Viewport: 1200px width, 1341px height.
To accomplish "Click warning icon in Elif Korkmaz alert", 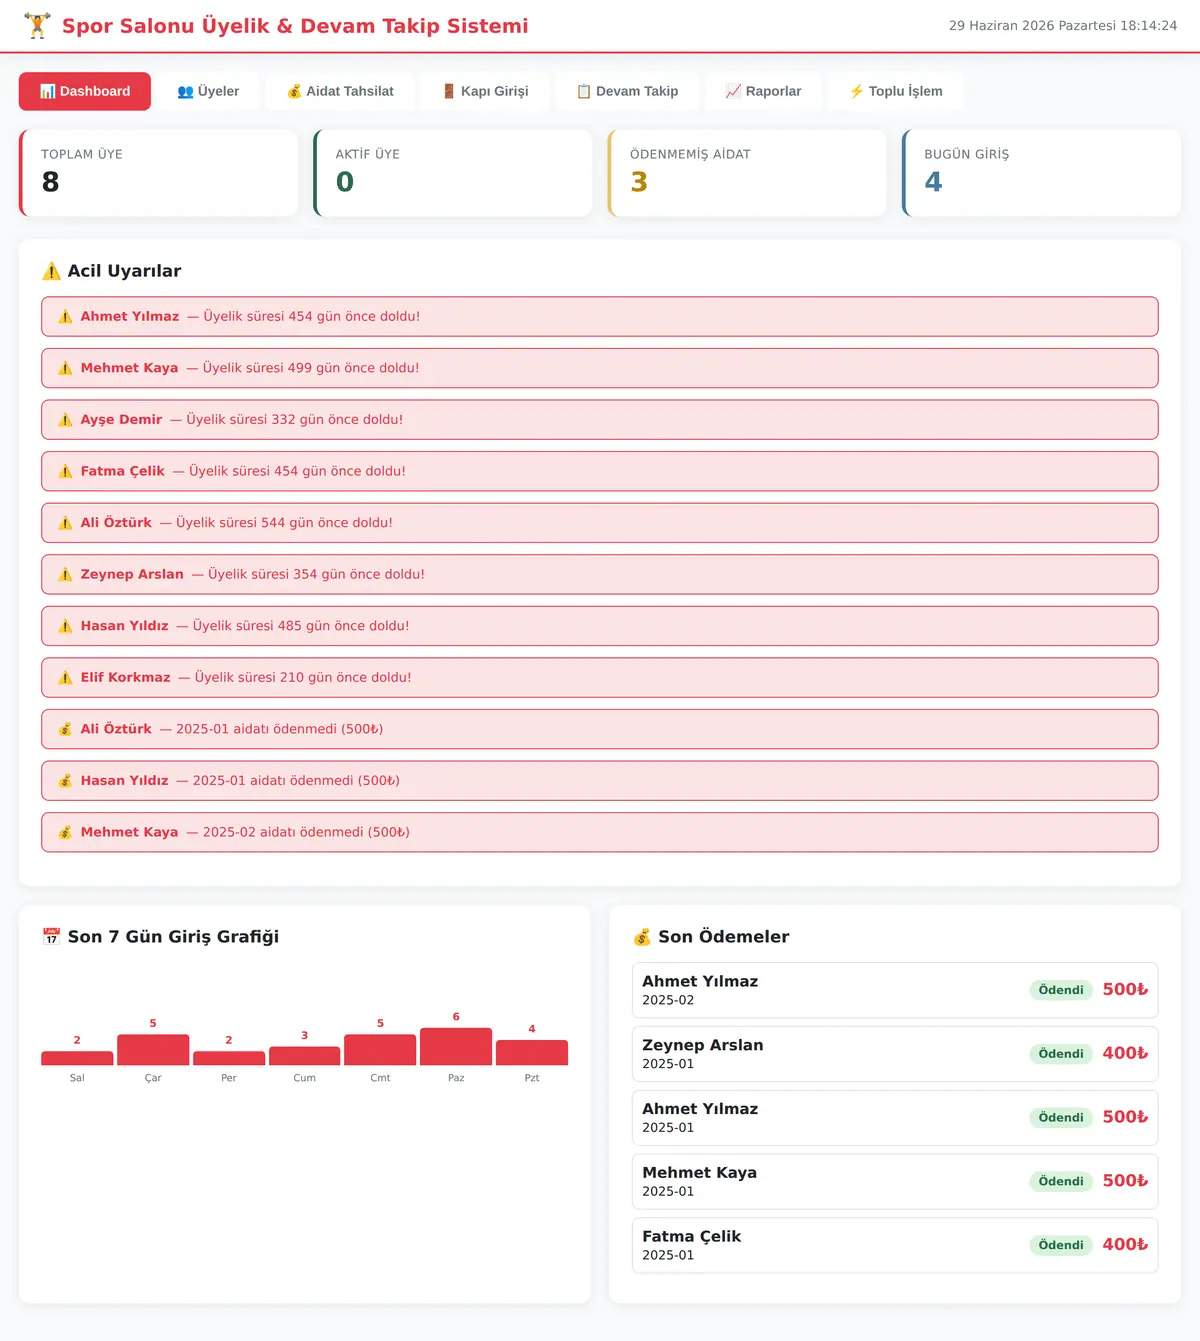I will click(65, 678).
